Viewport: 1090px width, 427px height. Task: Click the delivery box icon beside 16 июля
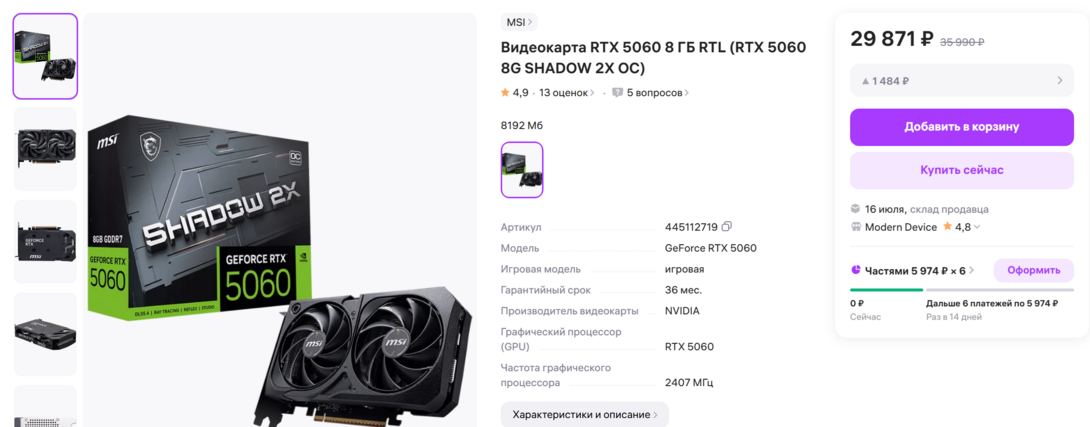point(856,209)
